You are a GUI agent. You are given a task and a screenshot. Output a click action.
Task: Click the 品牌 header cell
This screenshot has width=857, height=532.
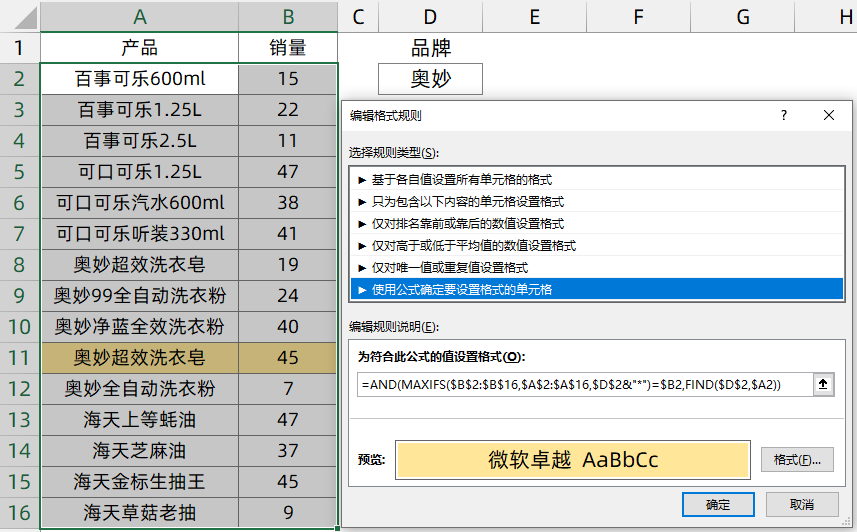pos(430,48)
